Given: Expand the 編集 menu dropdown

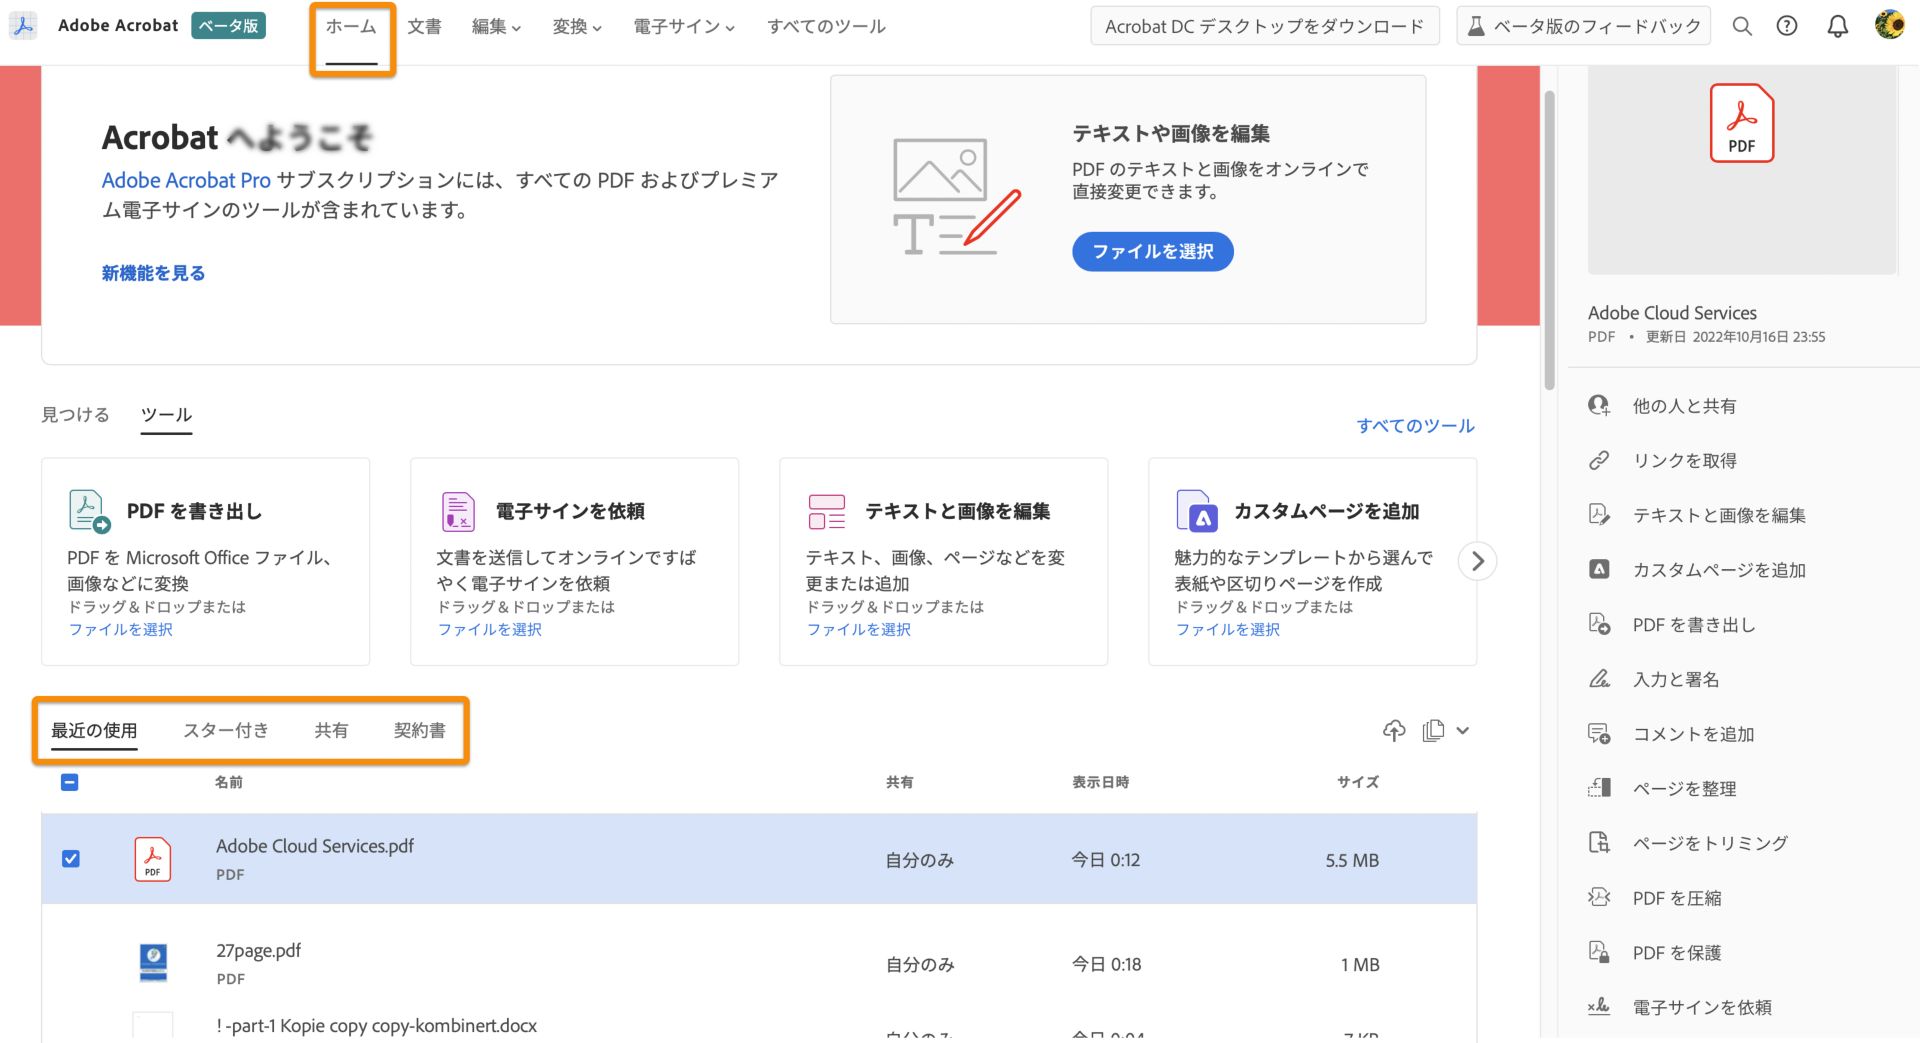Looking at the screenshot, I should (496, 27).
